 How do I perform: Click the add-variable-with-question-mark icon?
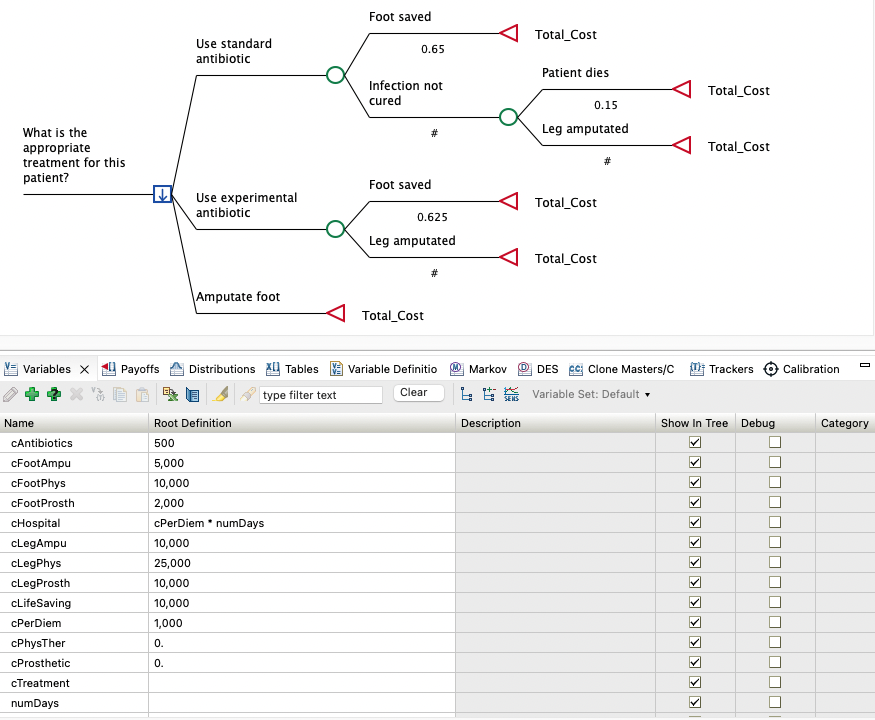[55, 393]
